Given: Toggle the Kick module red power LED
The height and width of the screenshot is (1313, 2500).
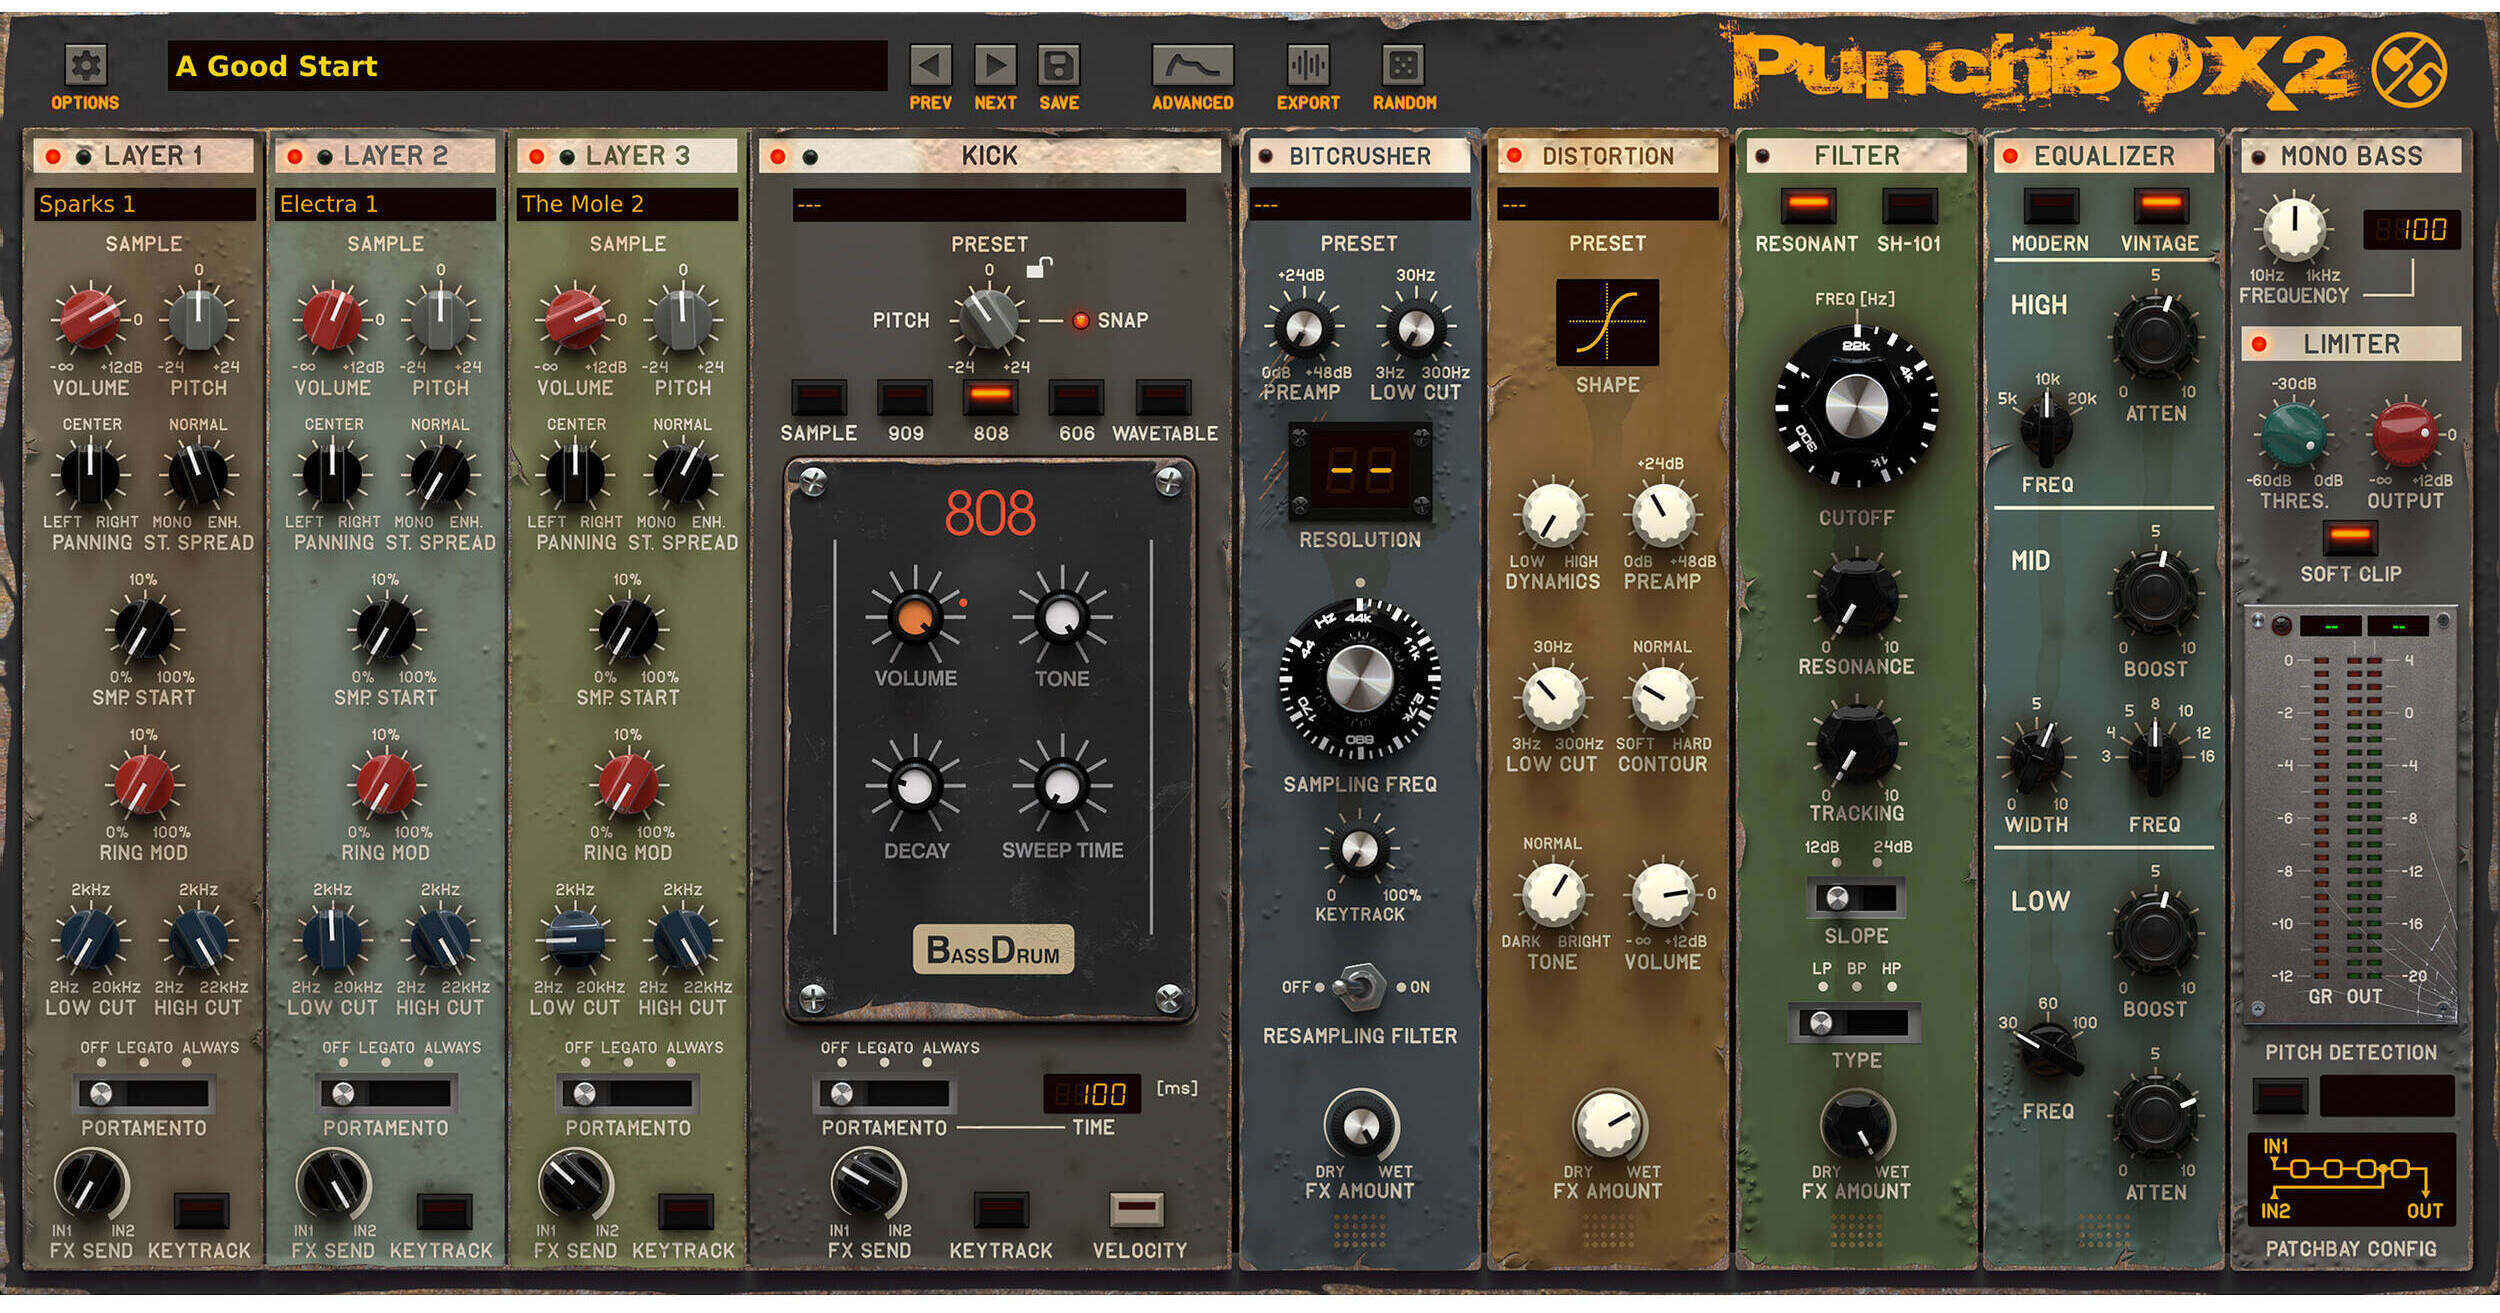Looking at the screenshot, I should pos(778,156).
